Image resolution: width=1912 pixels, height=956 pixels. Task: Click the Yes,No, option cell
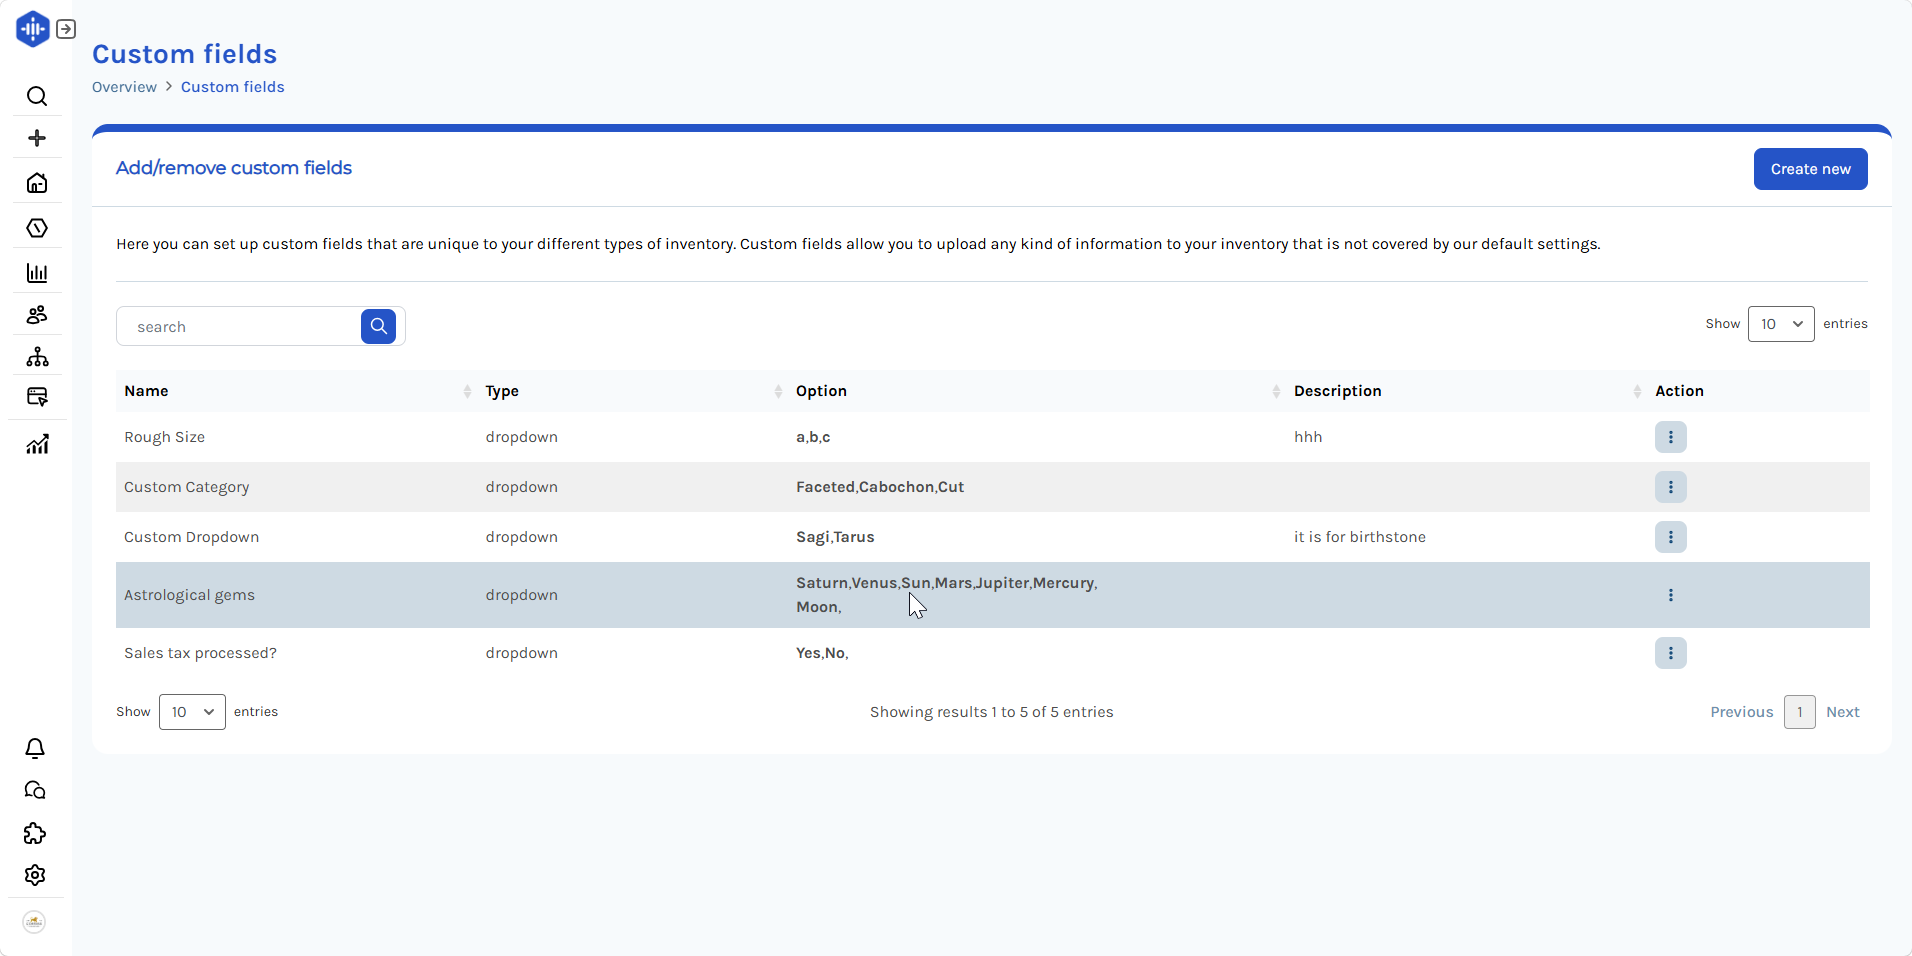coord(822,653)
